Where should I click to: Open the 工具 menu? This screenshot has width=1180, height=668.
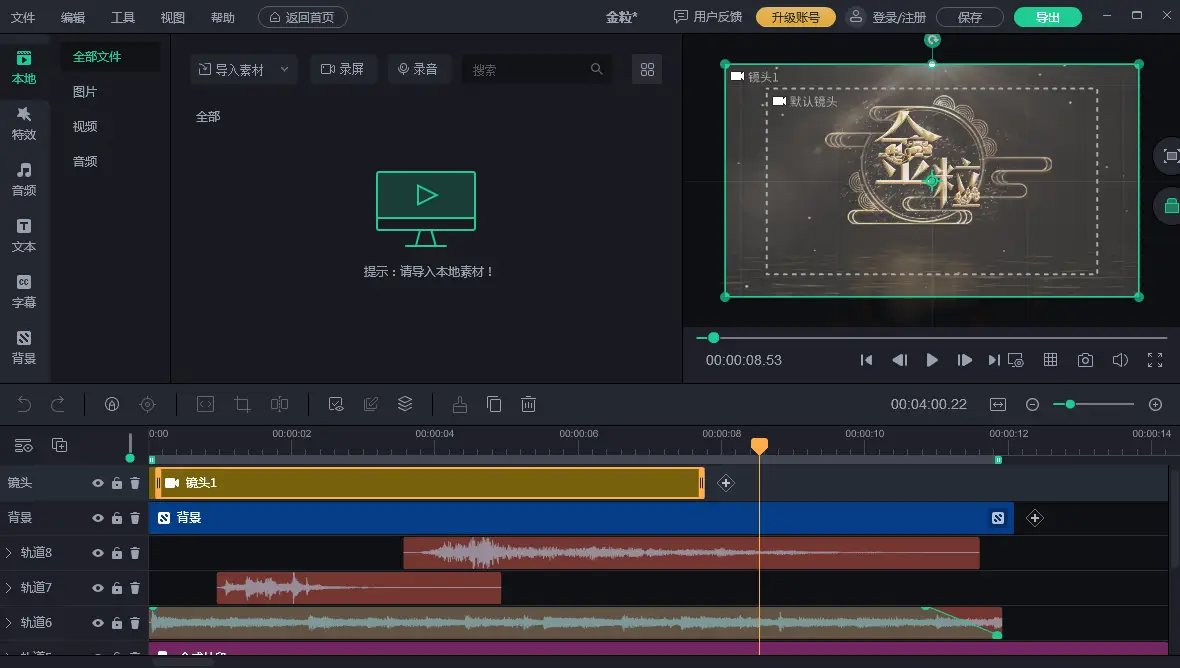(123, 17)
